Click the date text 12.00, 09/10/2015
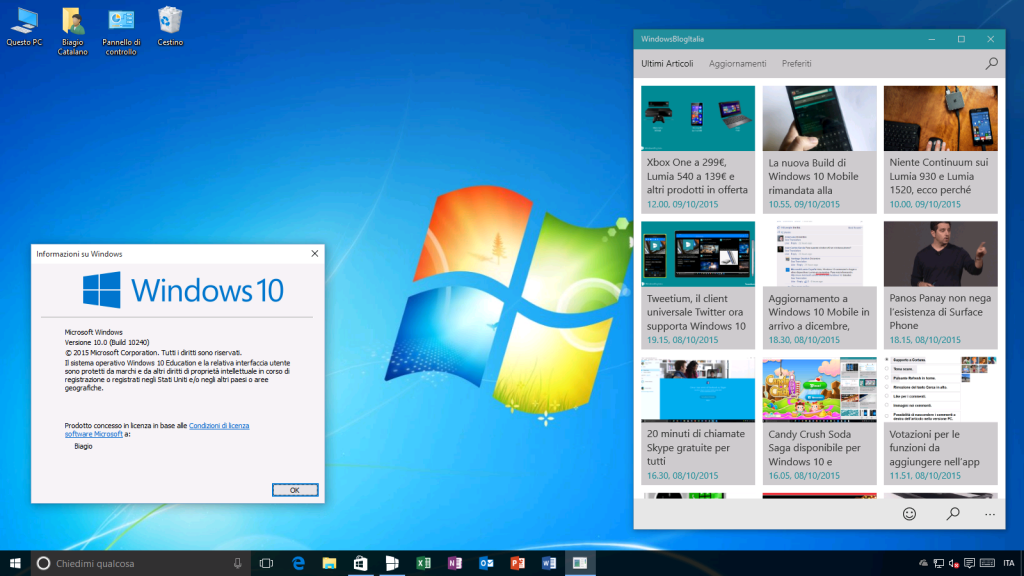 point(682,204)
